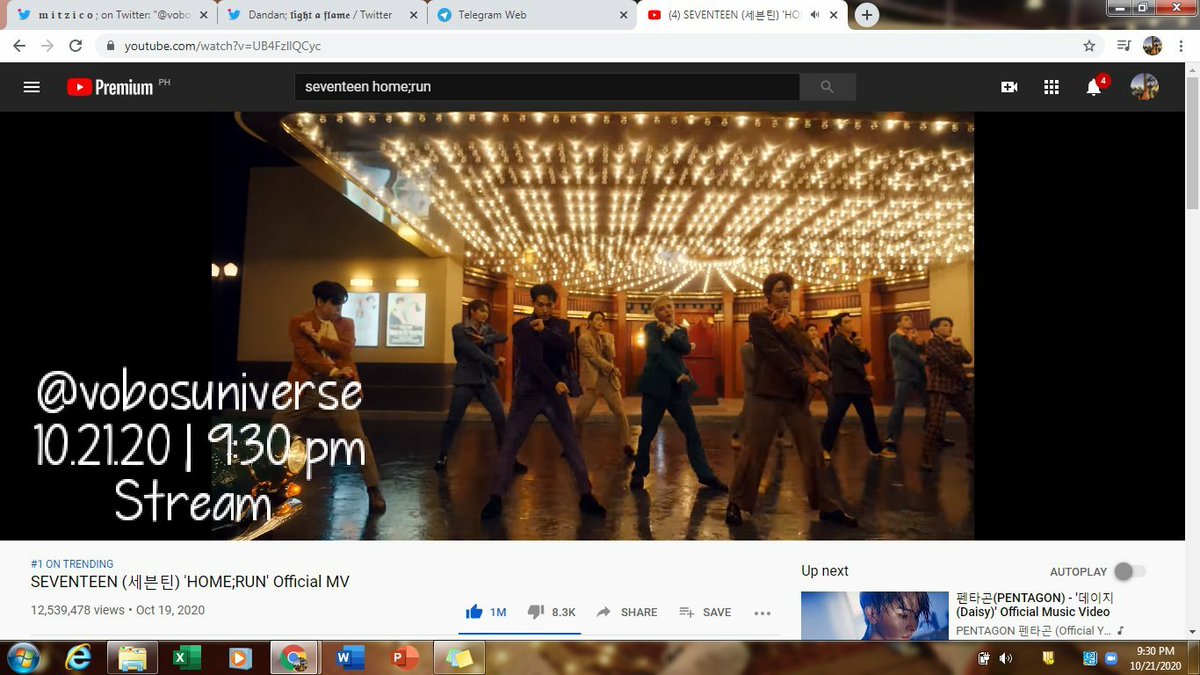Open Windows Explorer folder in taskbar
The height and width of the screenshot is (675, 1200).
click(131, 658)
